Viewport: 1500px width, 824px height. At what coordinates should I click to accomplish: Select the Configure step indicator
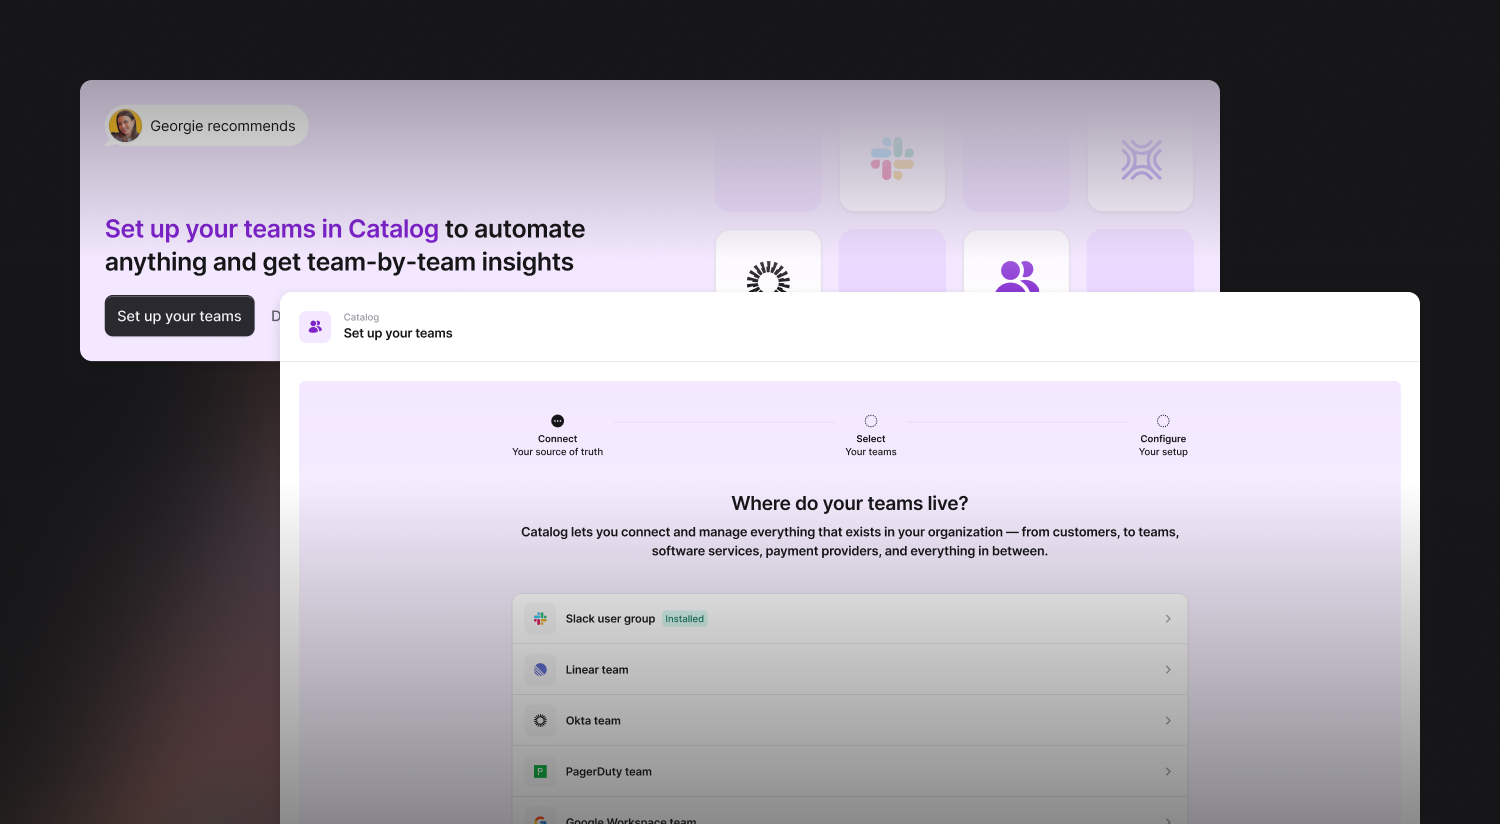1163,421
